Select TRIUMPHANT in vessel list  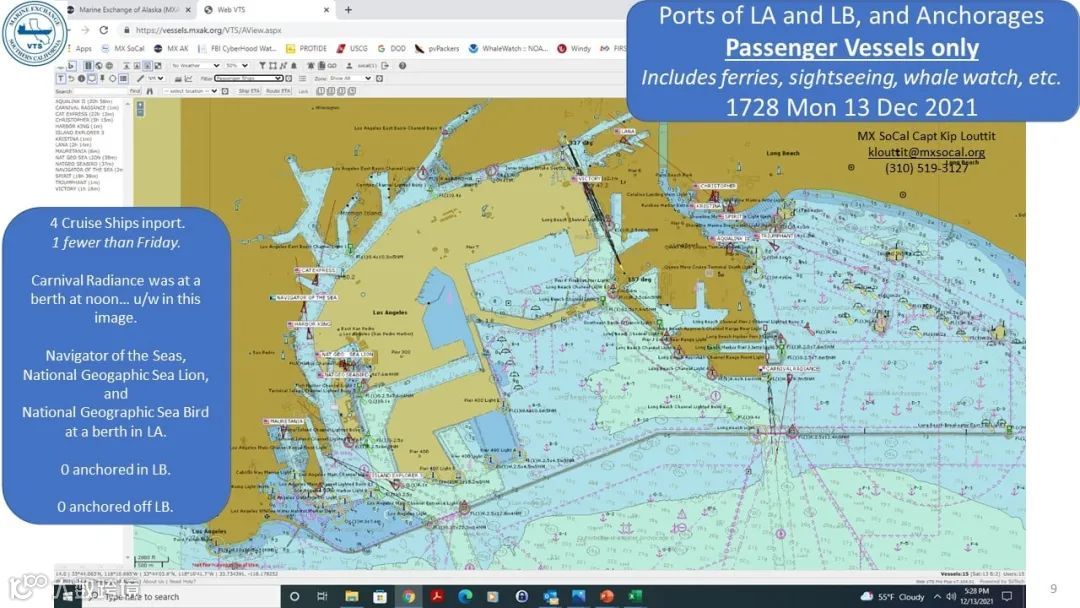pyautogui.click(x=77, y=182)
